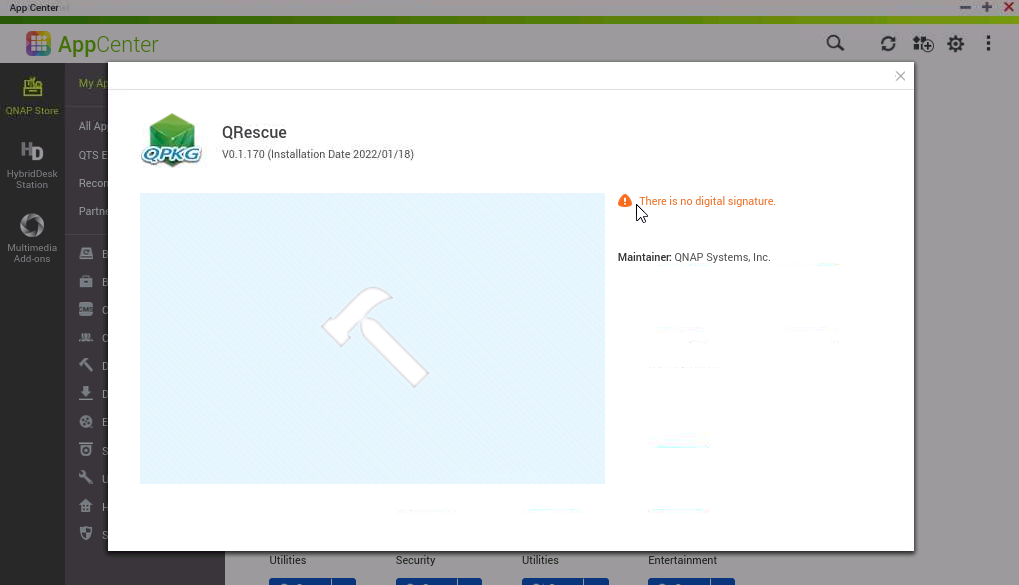The width and height of the screenshot is (1019, 585).
Task: Open App Center settings gear
Action: coord(956,44)
